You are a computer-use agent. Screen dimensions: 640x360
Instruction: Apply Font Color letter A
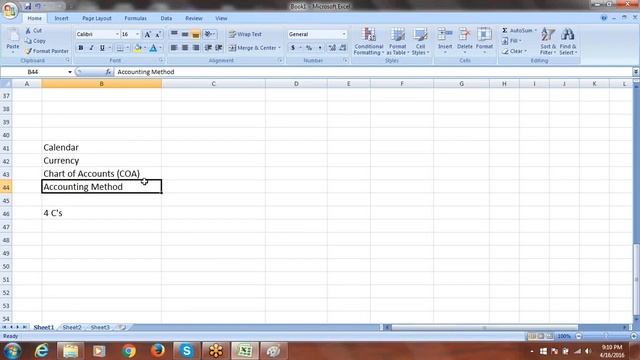[x=153, y=48]
